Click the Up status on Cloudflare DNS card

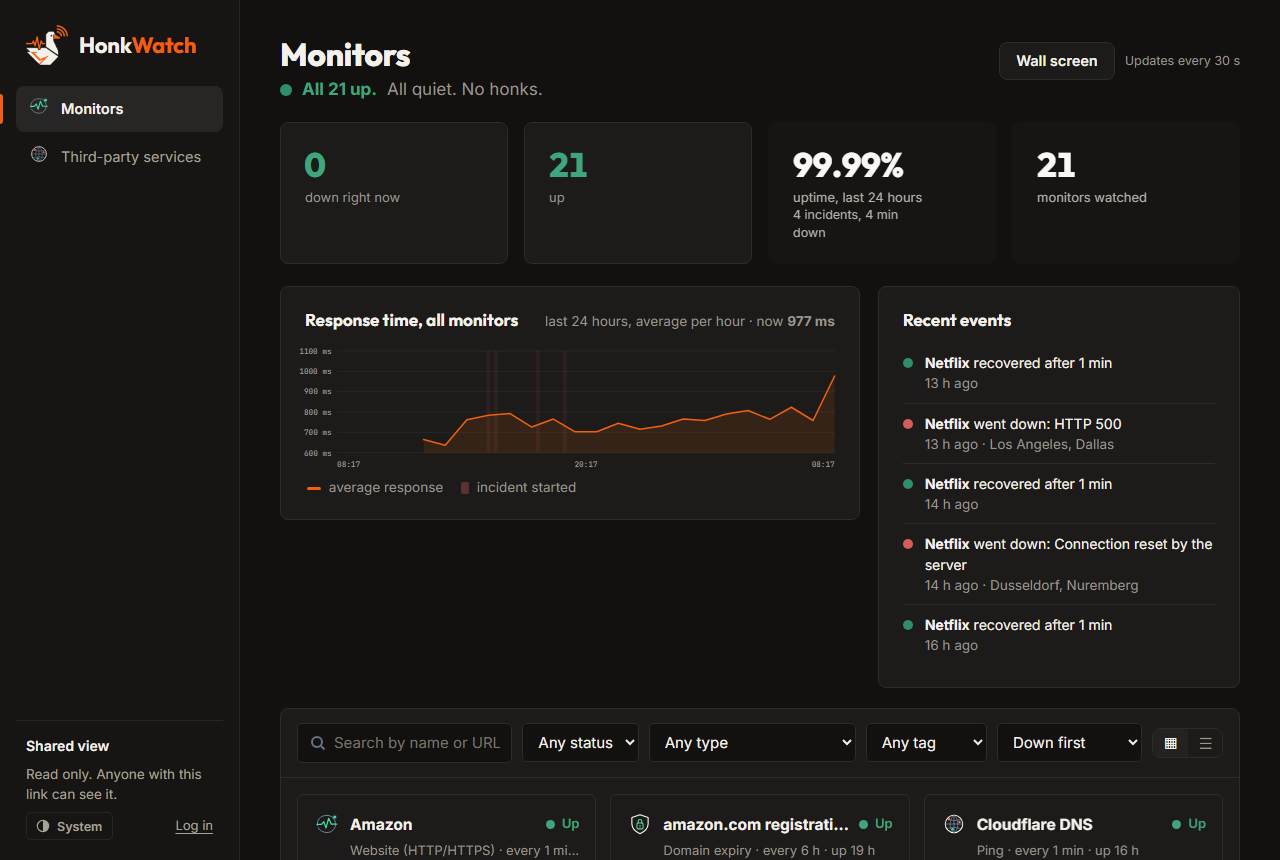(x=1189, y=824)
